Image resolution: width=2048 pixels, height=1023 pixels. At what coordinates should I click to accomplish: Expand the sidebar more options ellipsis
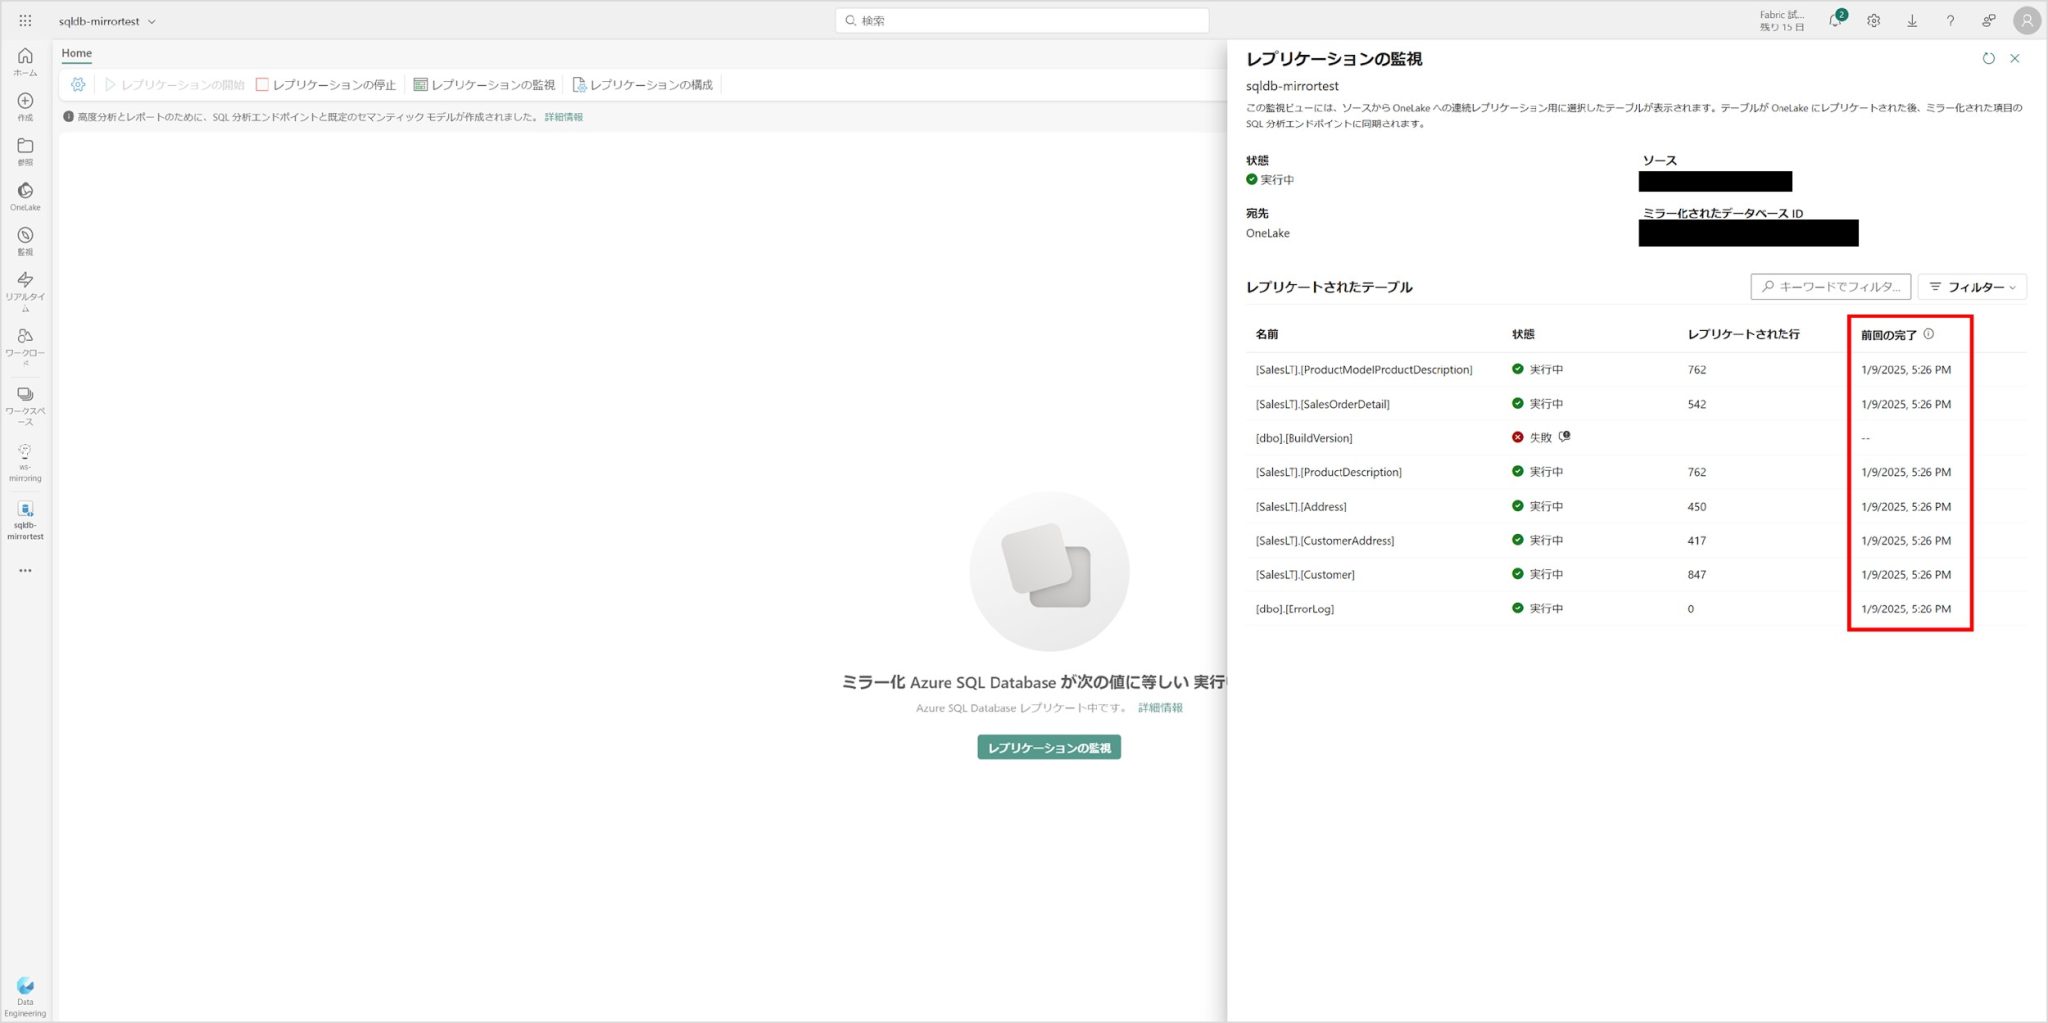pos(25,571)
